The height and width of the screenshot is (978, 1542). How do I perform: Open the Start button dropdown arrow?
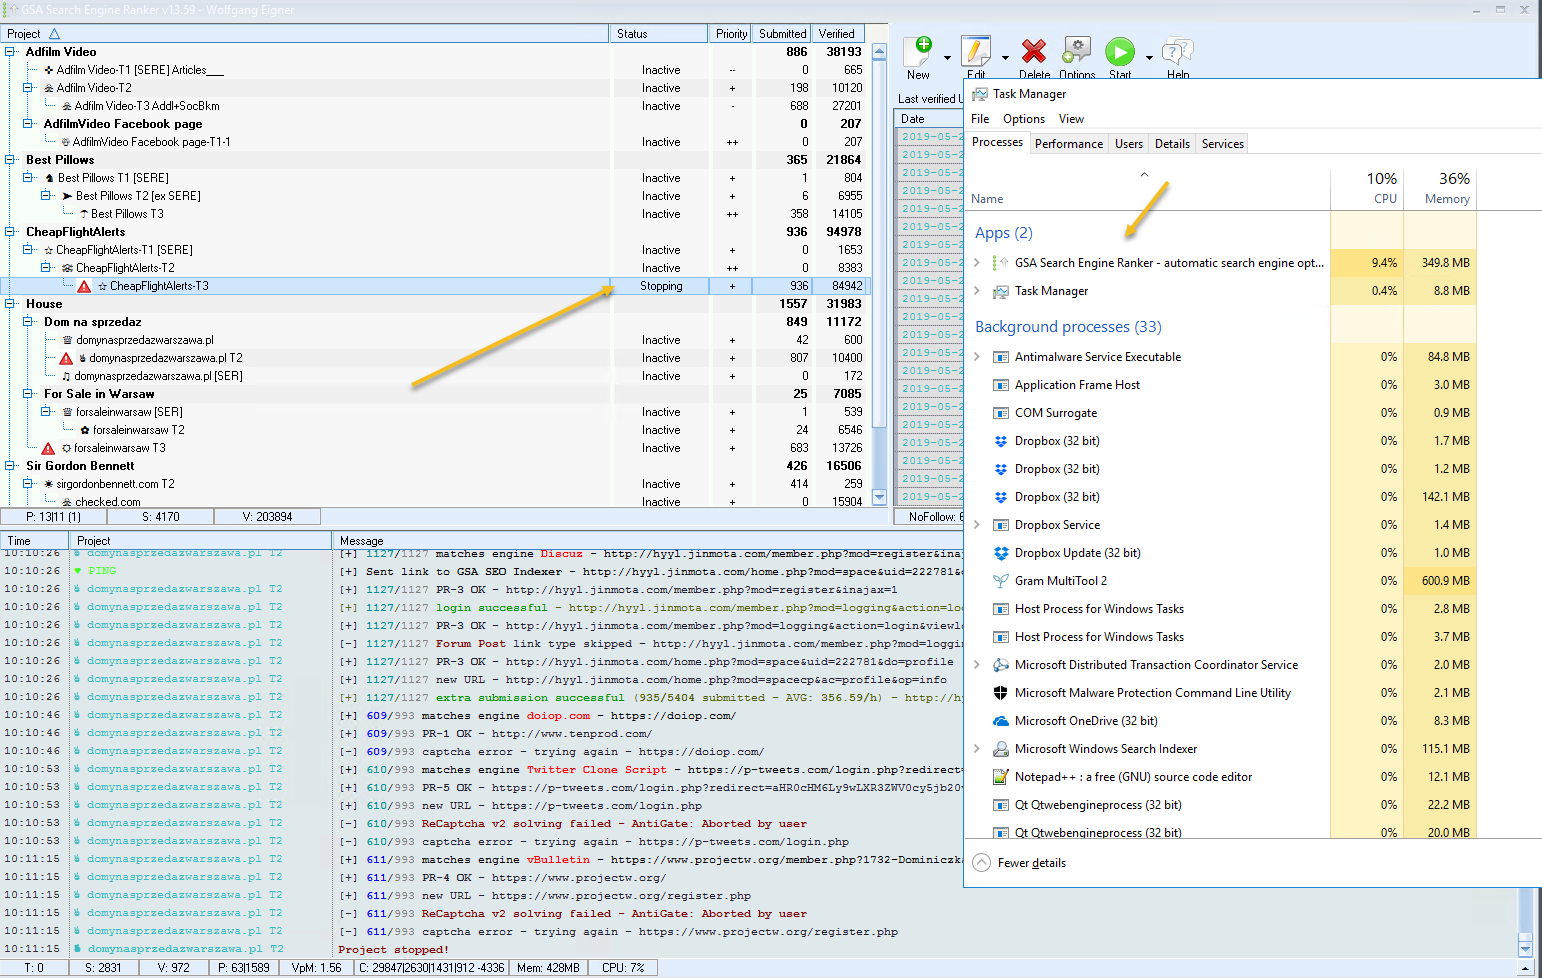[1149, 58]
